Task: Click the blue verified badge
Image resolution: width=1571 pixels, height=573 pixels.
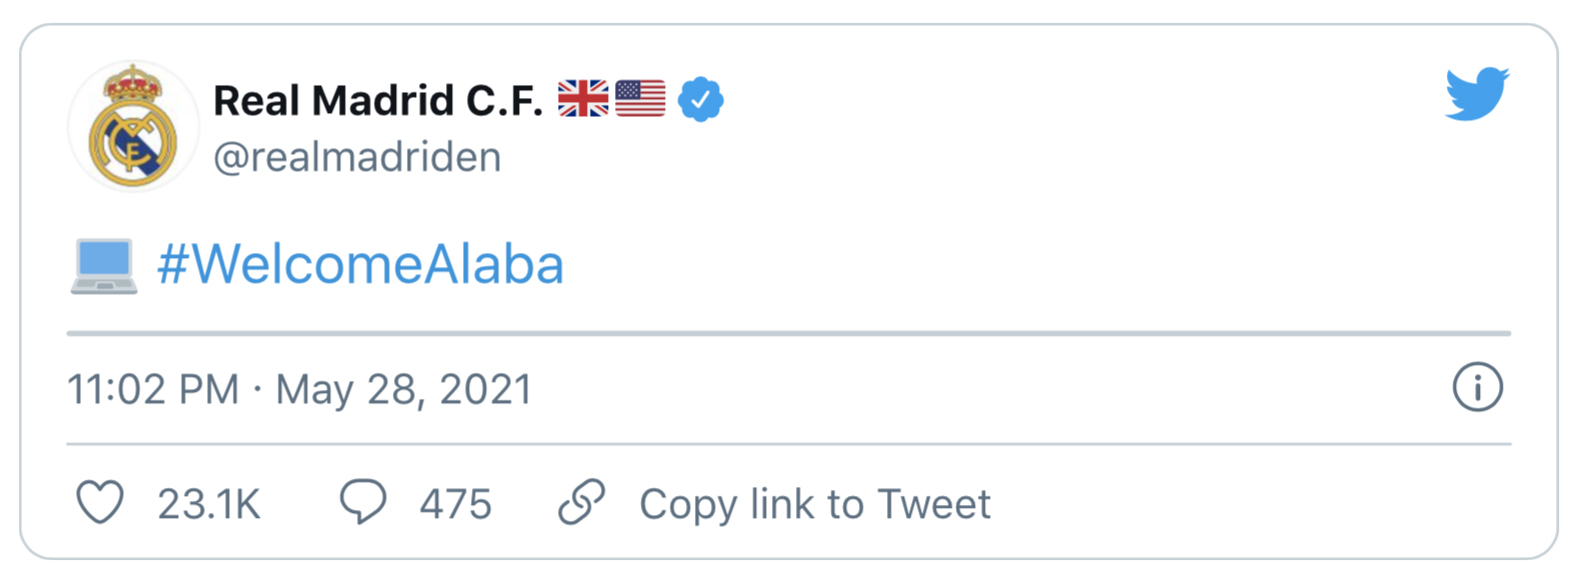Action: pyautogui.click(x=701, y=99)
